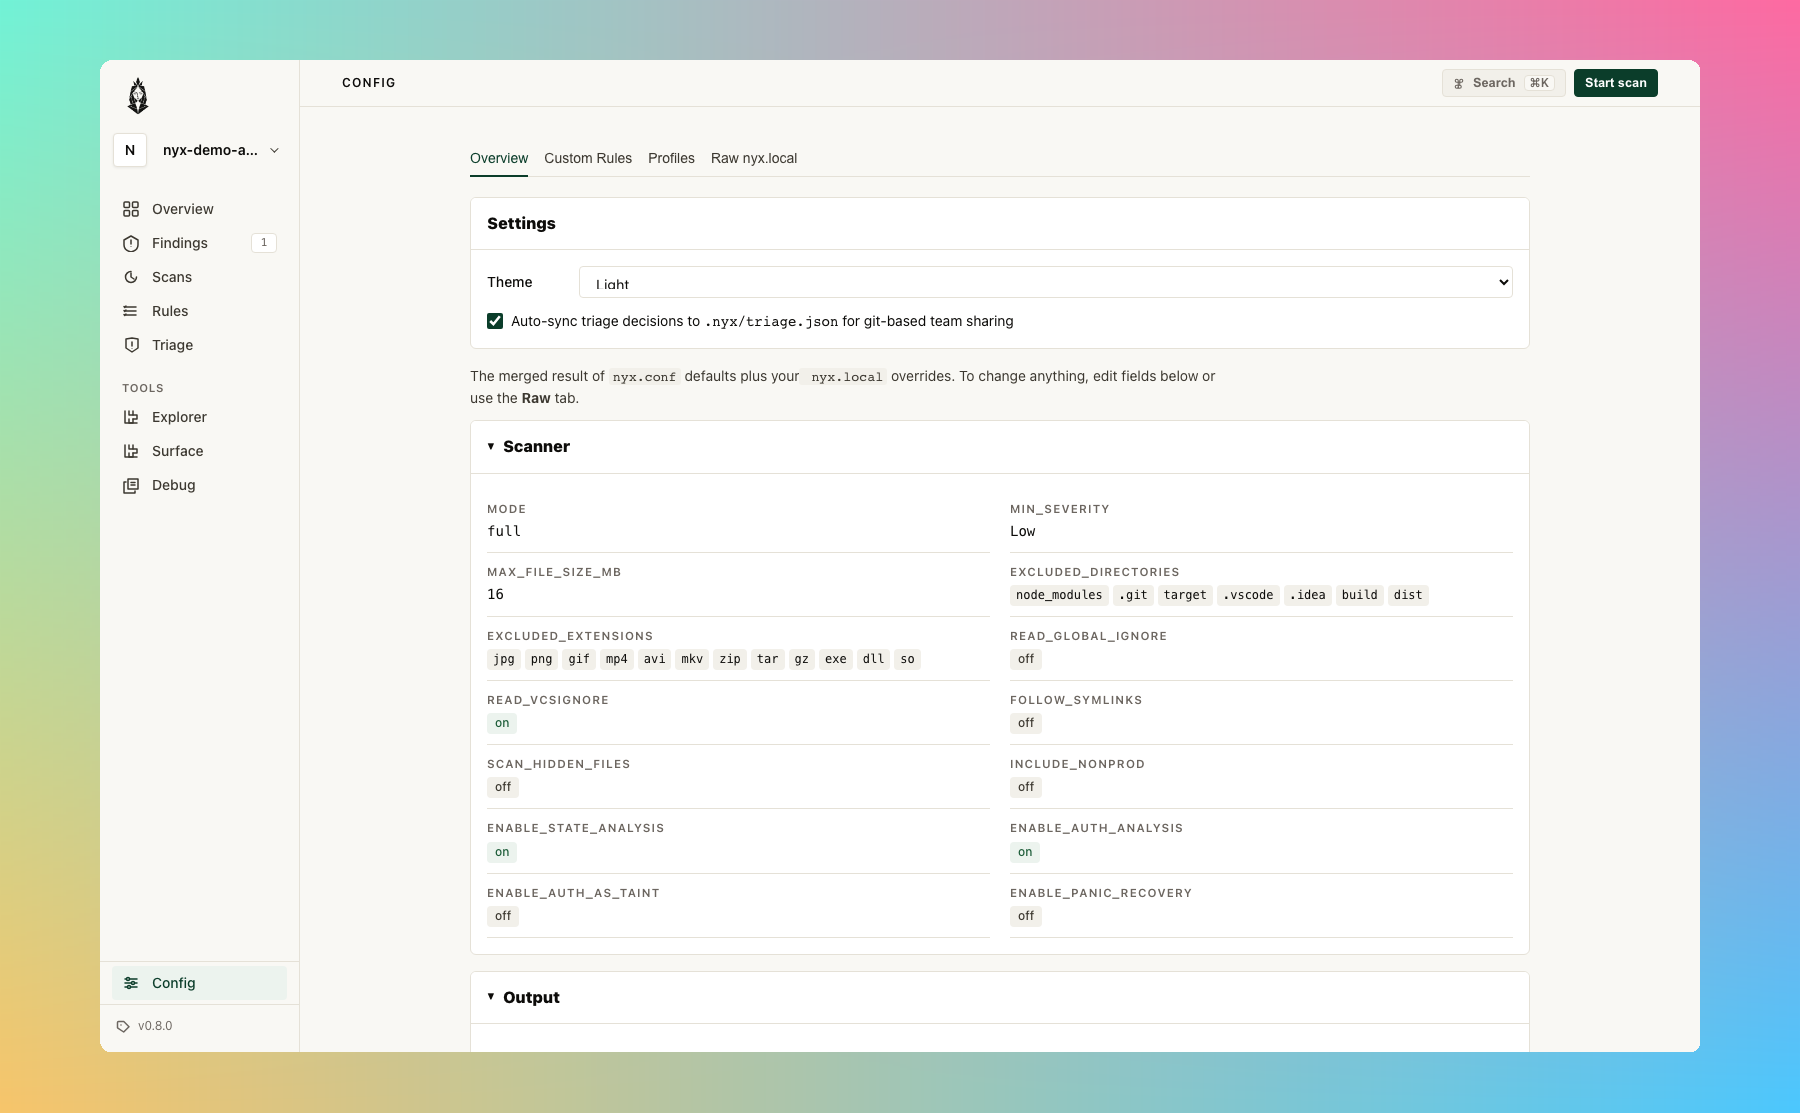
Task: Switch to the Profiles tab
Action: click(x=671, y=158)
